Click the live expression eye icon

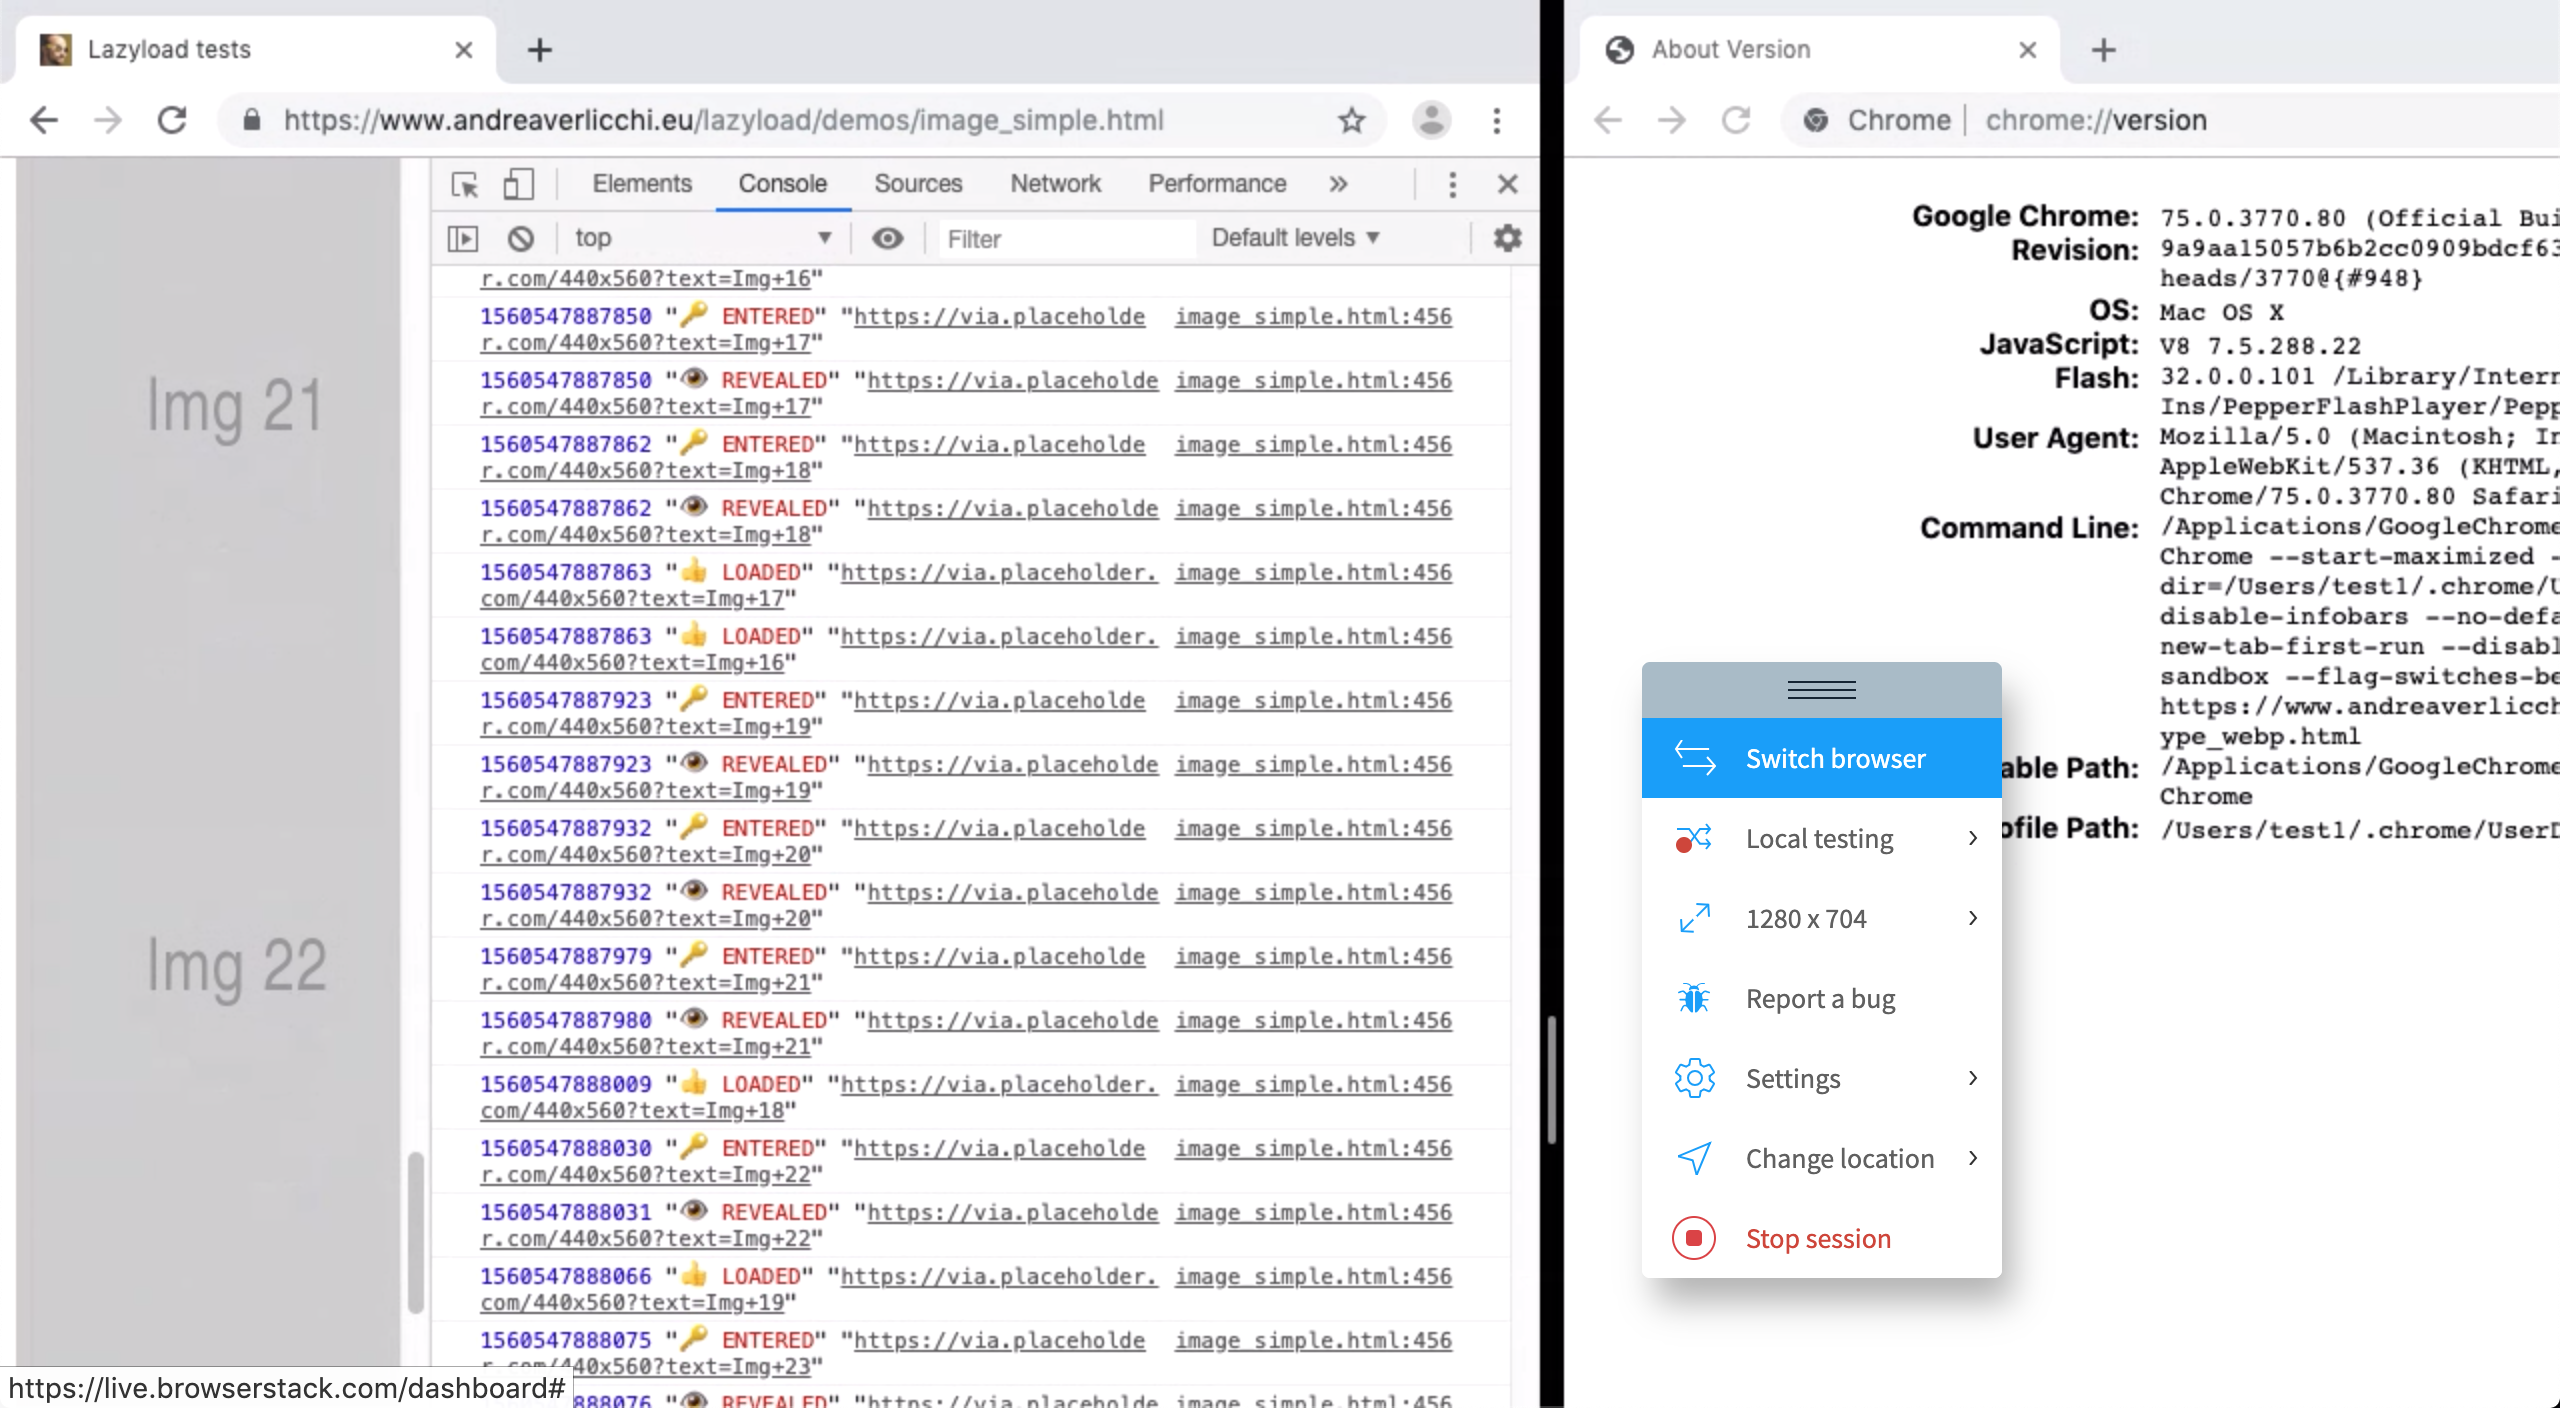[x=887, y=238]
